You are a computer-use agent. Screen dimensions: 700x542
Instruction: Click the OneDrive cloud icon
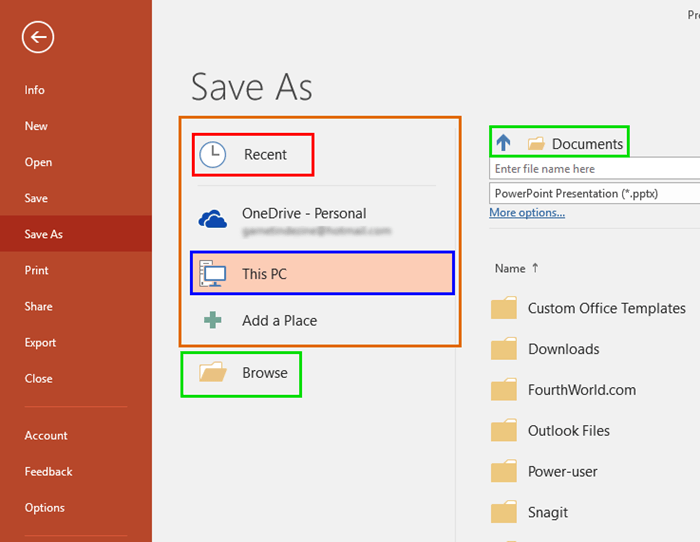tap(213, 219)
